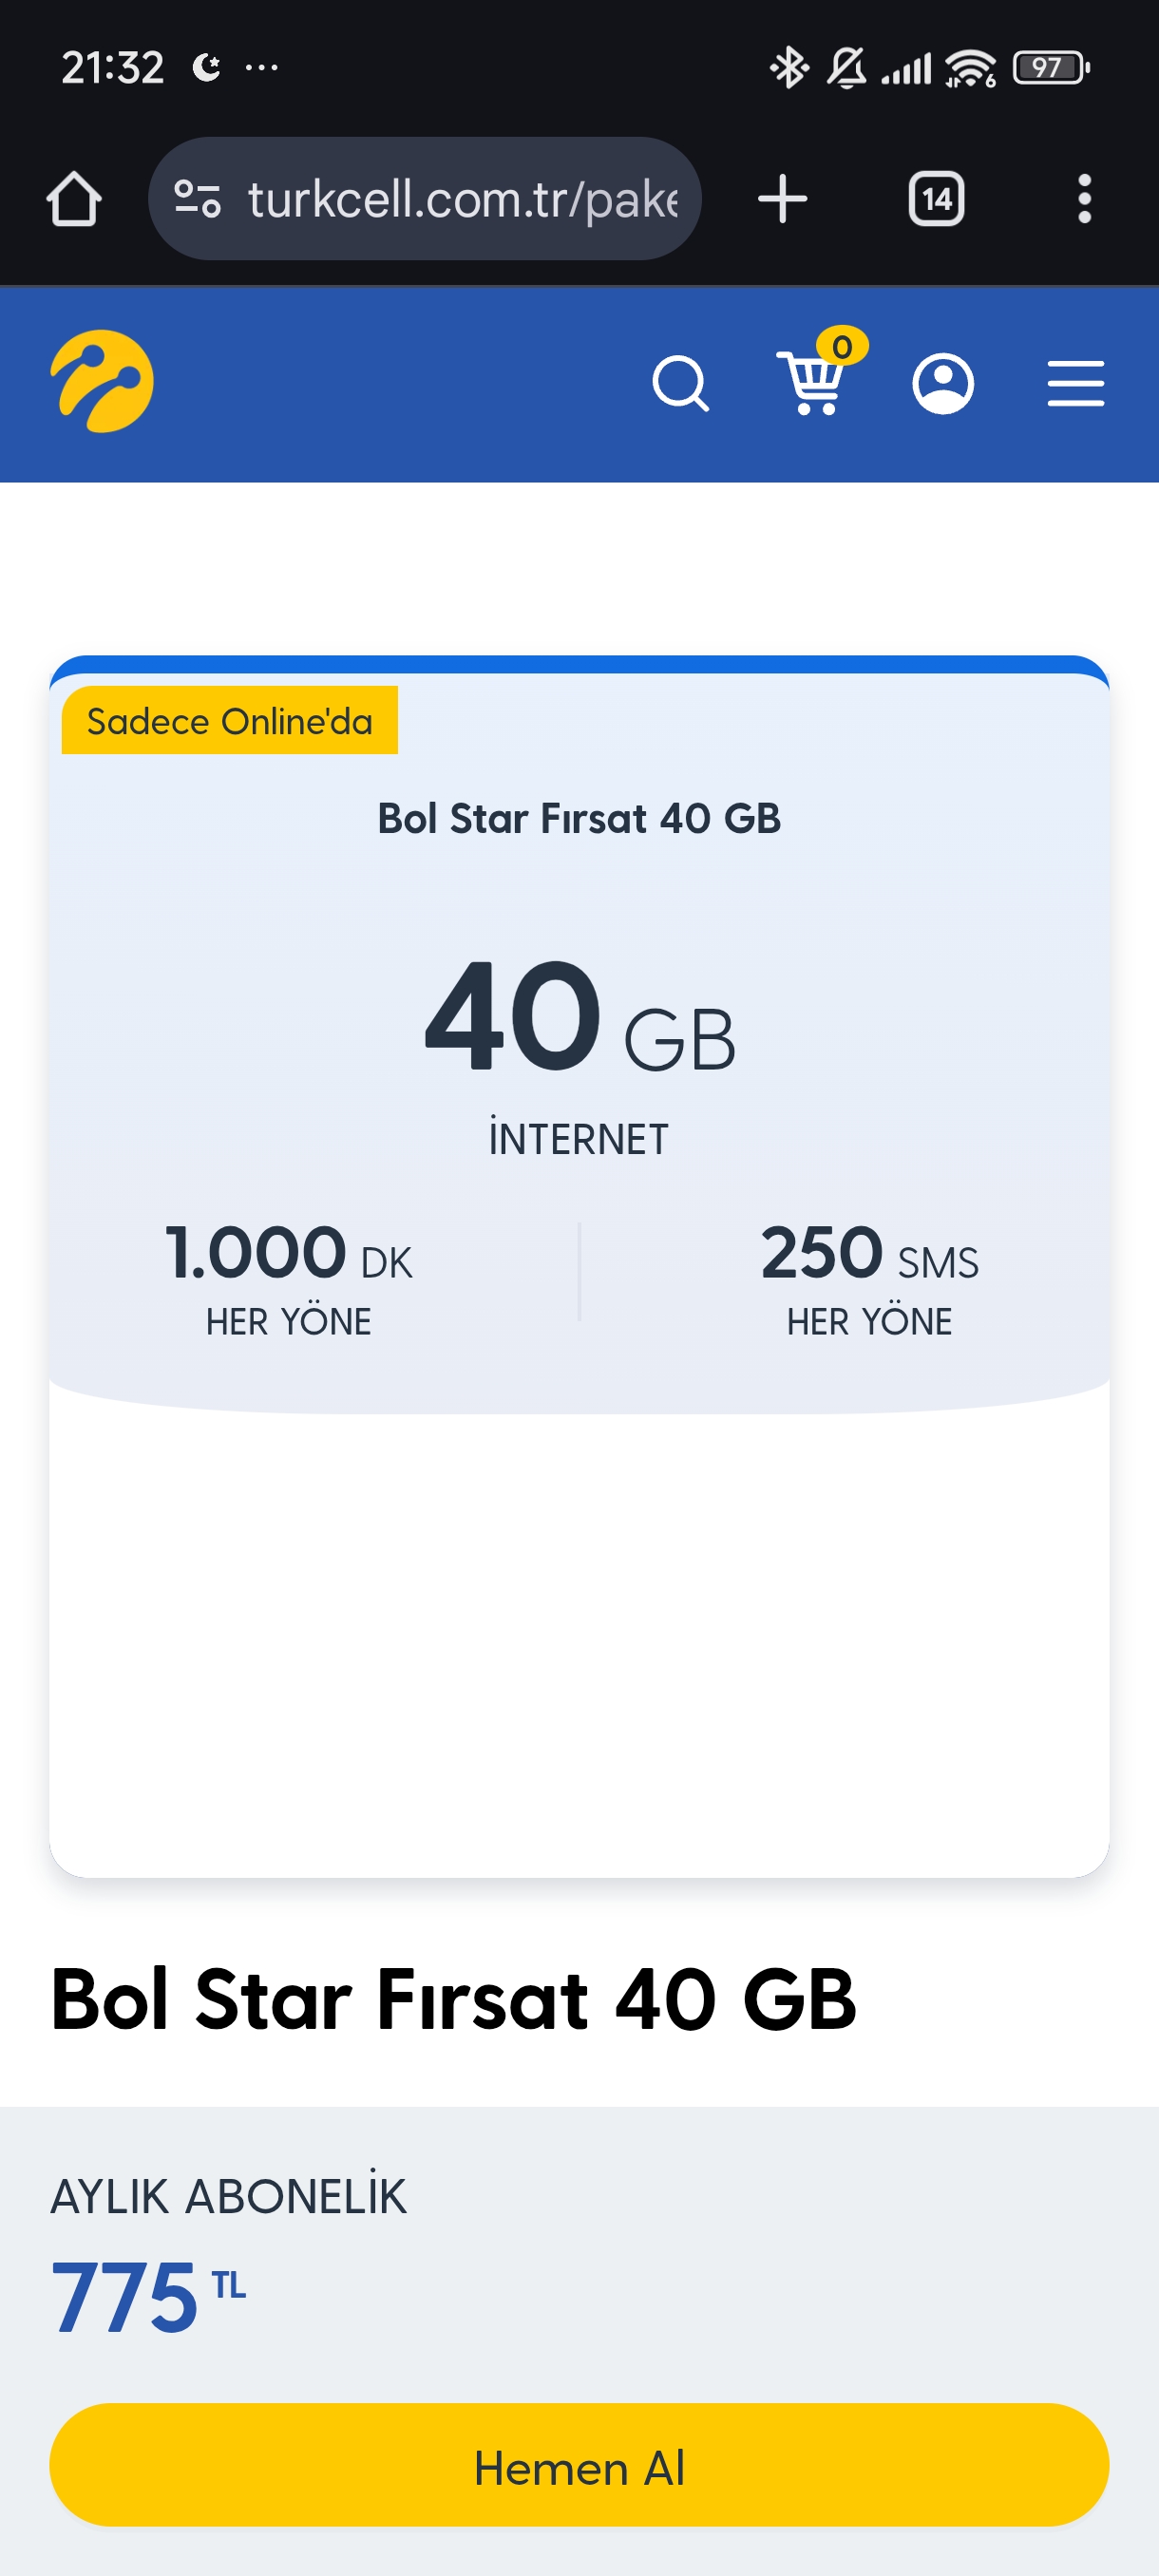Open the tab switcher showing 14 tabs
Image resolution: width=1159 pixels, height=2576 pixels.
click(936, 198)
